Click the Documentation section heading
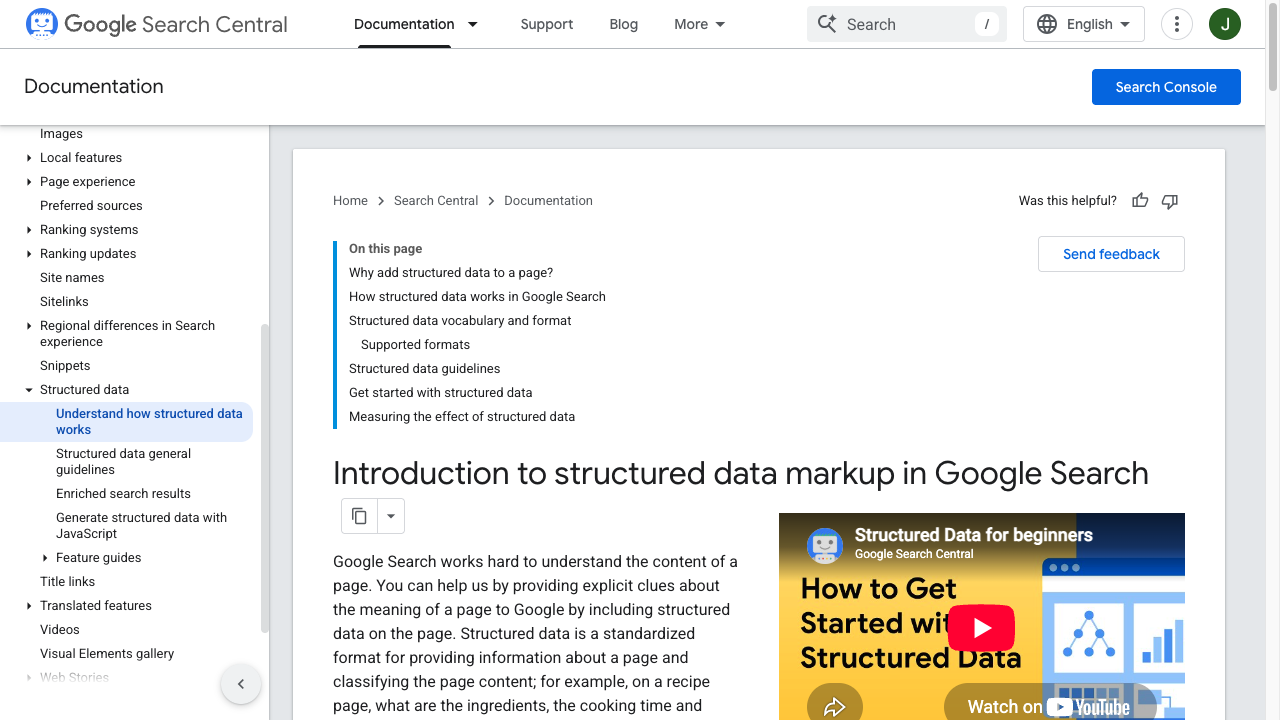Screen dimensions: 1280x720 pyautogui.click(x=94, y=87)
